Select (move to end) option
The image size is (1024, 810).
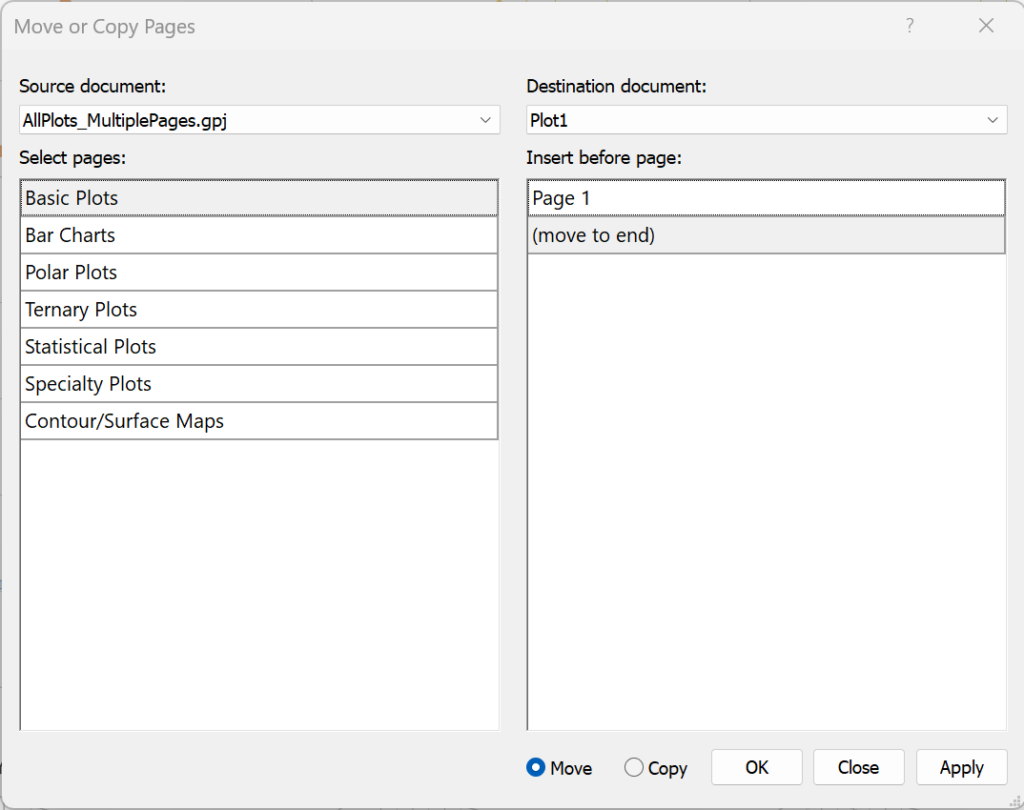pyautogui.click(x=765, y=236)
